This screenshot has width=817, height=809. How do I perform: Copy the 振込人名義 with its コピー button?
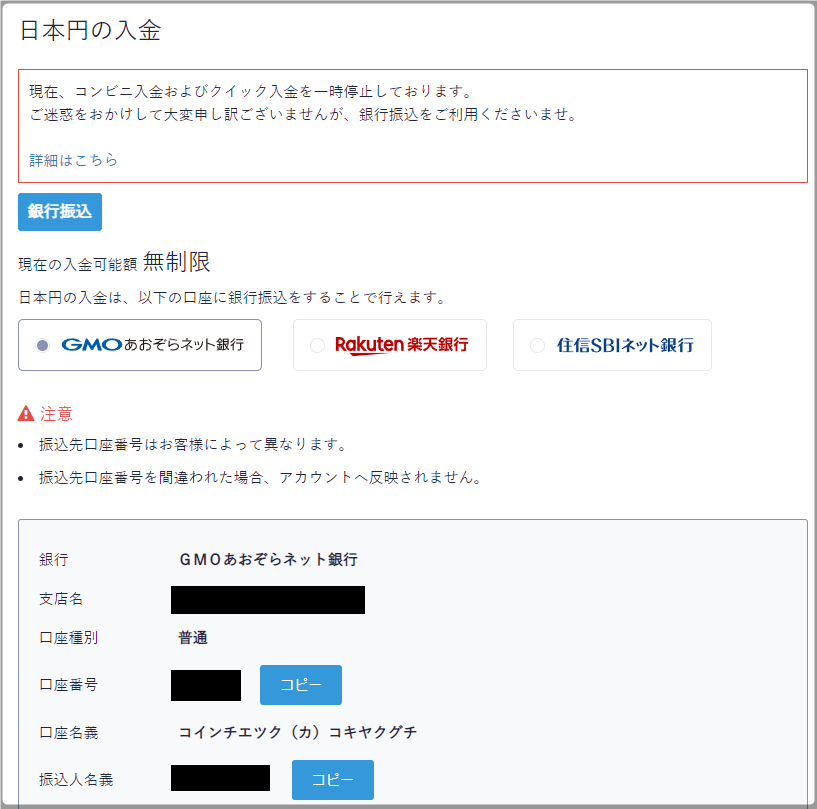(x=333, y=780)
